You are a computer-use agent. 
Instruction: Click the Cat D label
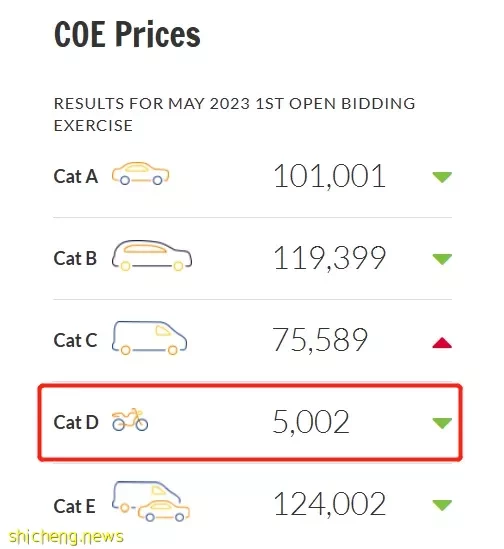point(76,422)
